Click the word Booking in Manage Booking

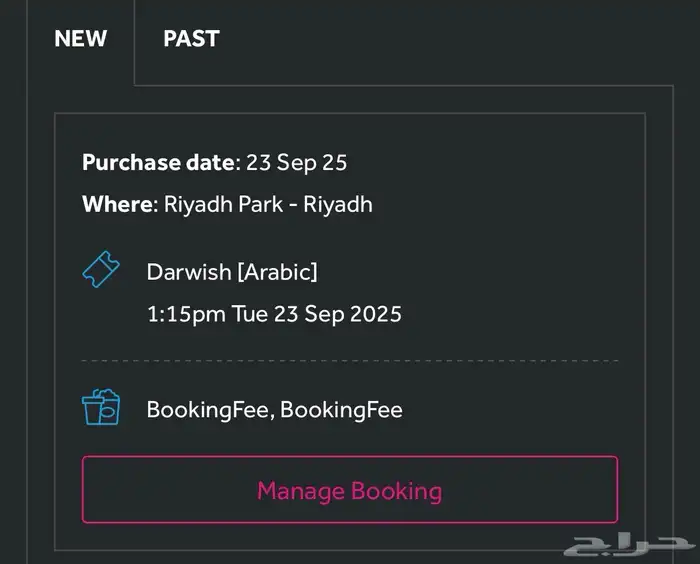pyautogui.click(x=395, y=491)
